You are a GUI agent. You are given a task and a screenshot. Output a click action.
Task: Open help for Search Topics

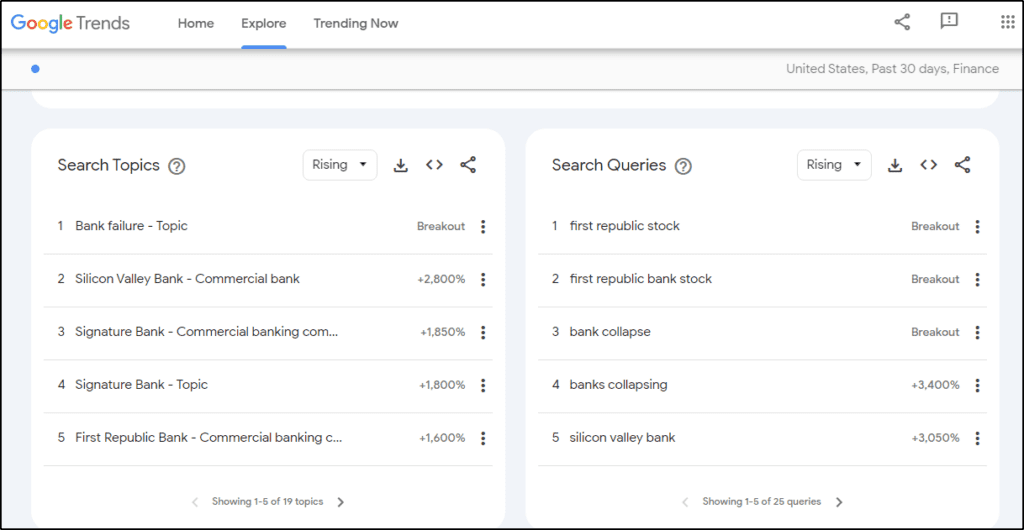(x=176, y=166)
